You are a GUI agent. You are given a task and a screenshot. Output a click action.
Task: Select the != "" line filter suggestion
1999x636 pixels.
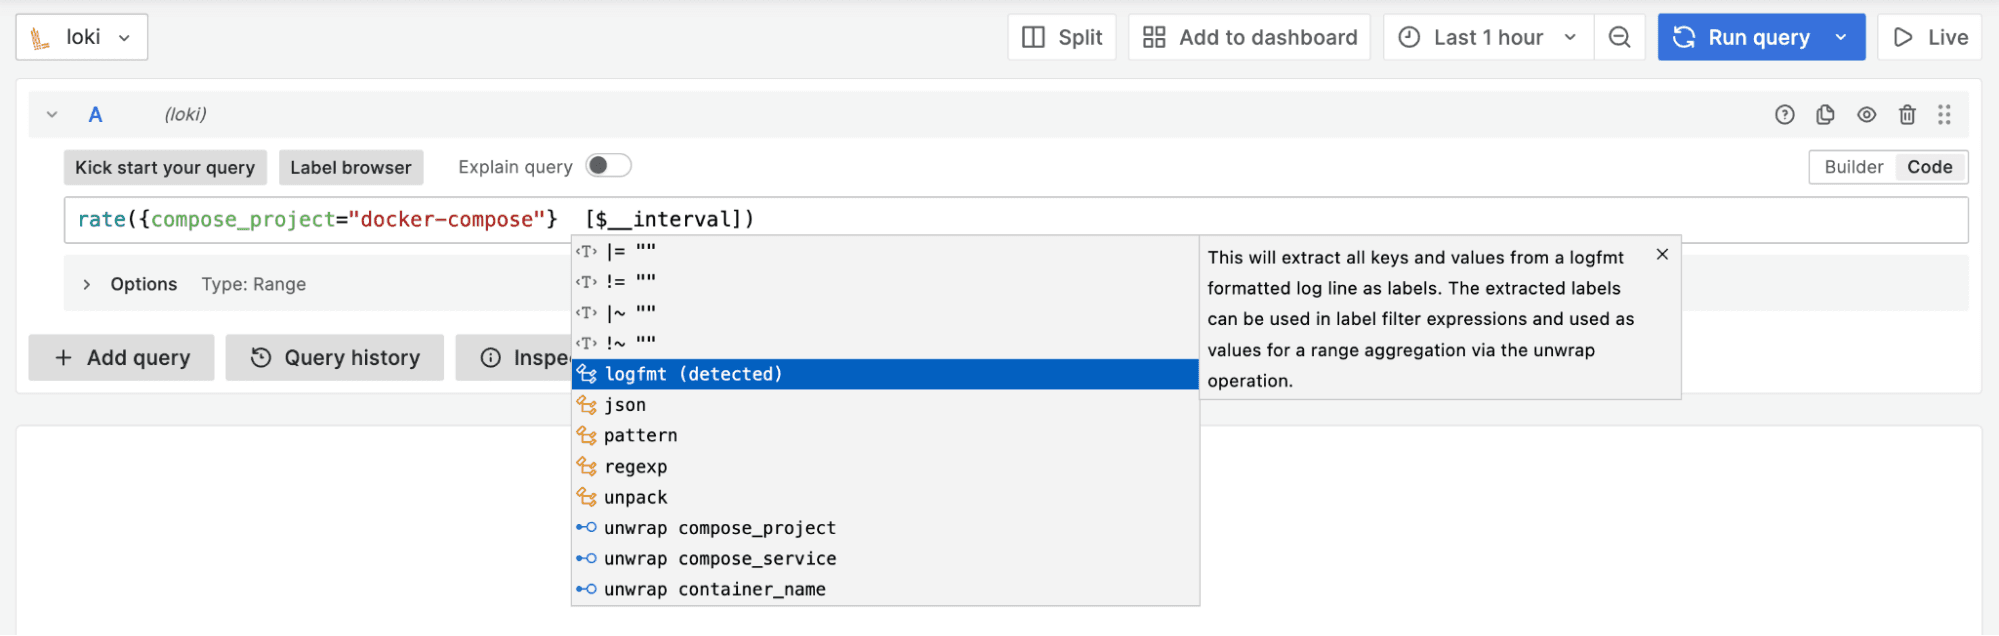[x=885, y=282]
